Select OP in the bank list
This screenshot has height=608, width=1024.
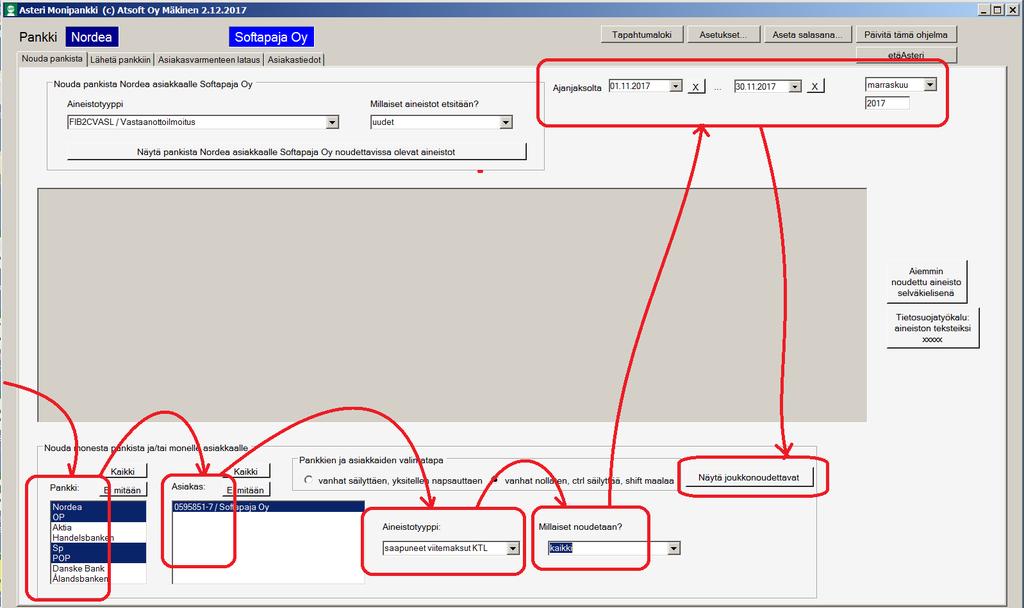tap(98, 517)
